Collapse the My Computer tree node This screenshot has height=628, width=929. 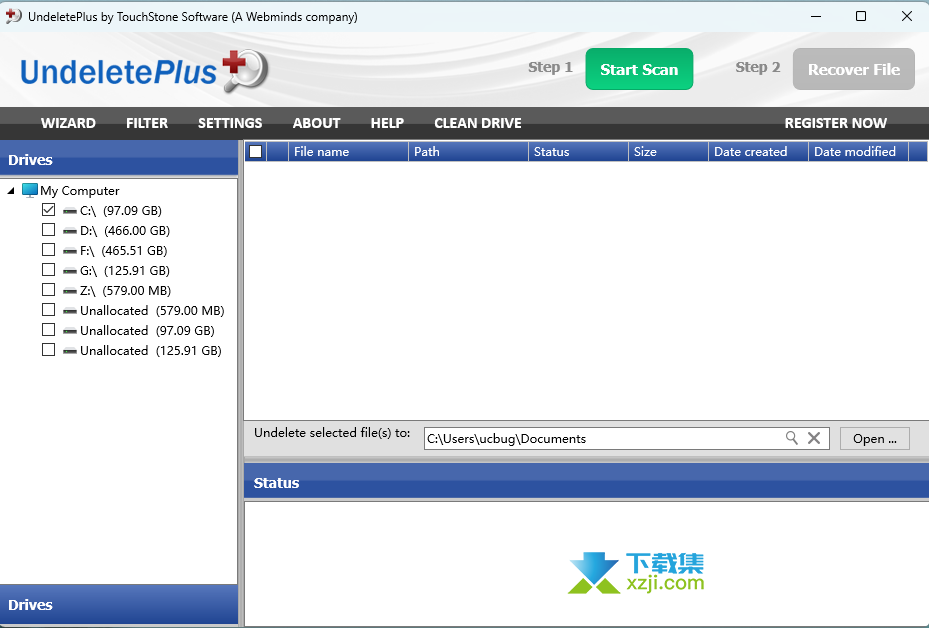pyautogui.click(x=11, y=191)
